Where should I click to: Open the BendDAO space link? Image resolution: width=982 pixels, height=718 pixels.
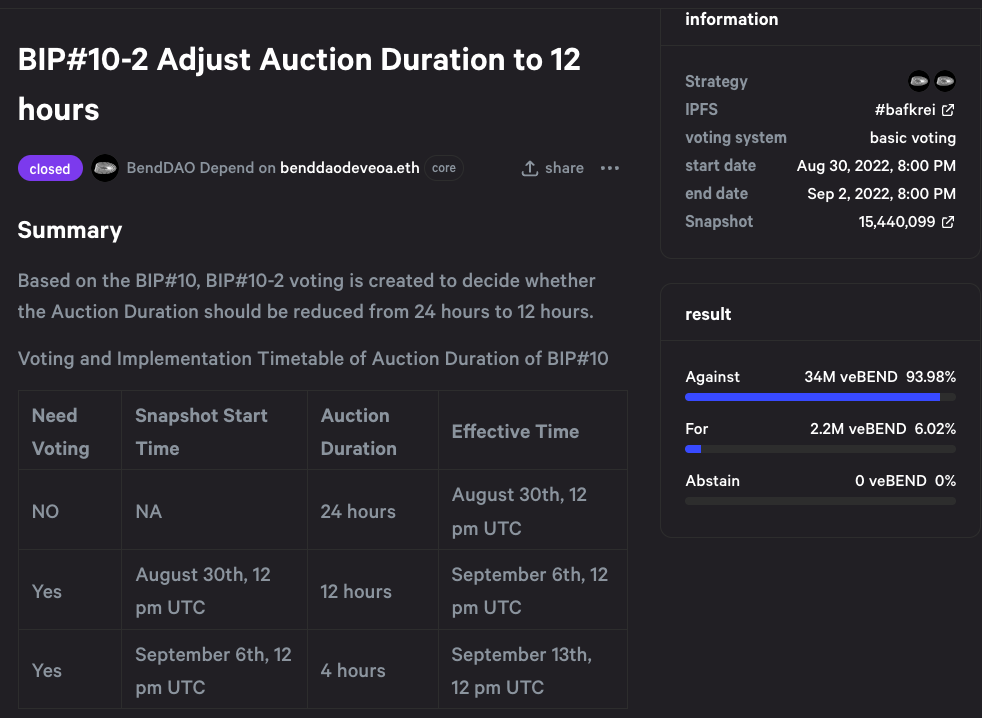[x=162, y=168]
